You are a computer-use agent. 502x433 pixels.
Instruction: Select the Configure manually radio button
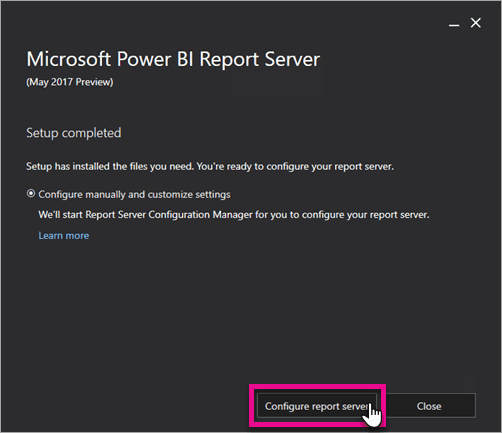click(31, 193)
